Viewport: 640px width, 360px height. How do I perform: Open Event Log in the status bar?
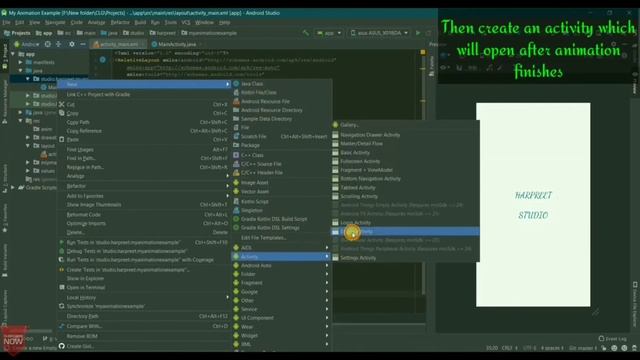(612, 338)
